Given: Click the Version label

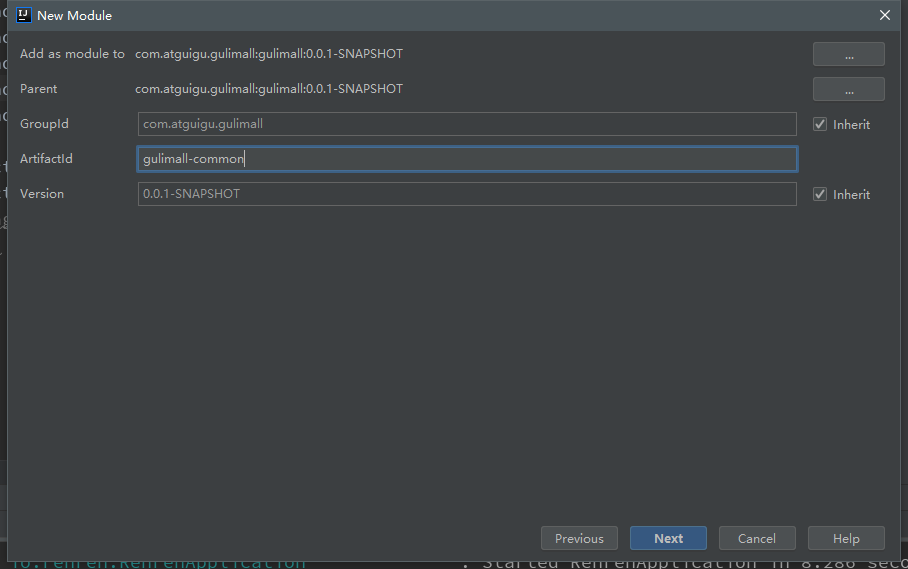Looking at the screenshot, I should [42, 194].
